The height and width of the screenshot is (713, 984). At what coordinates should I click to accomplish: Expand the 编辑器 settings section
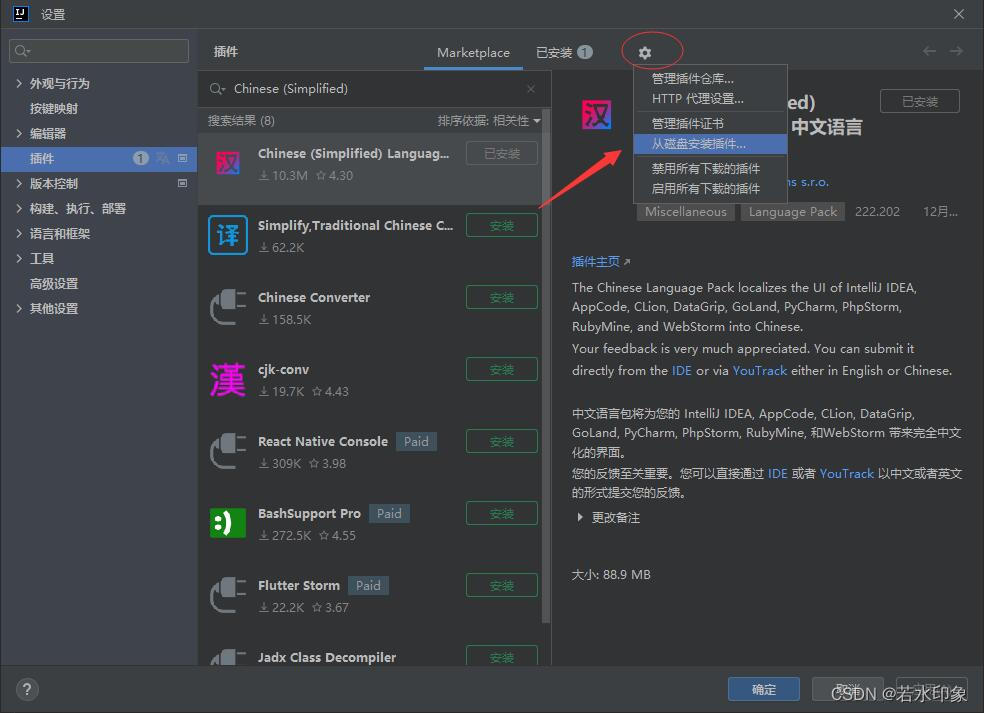click(x=19, y=133)
